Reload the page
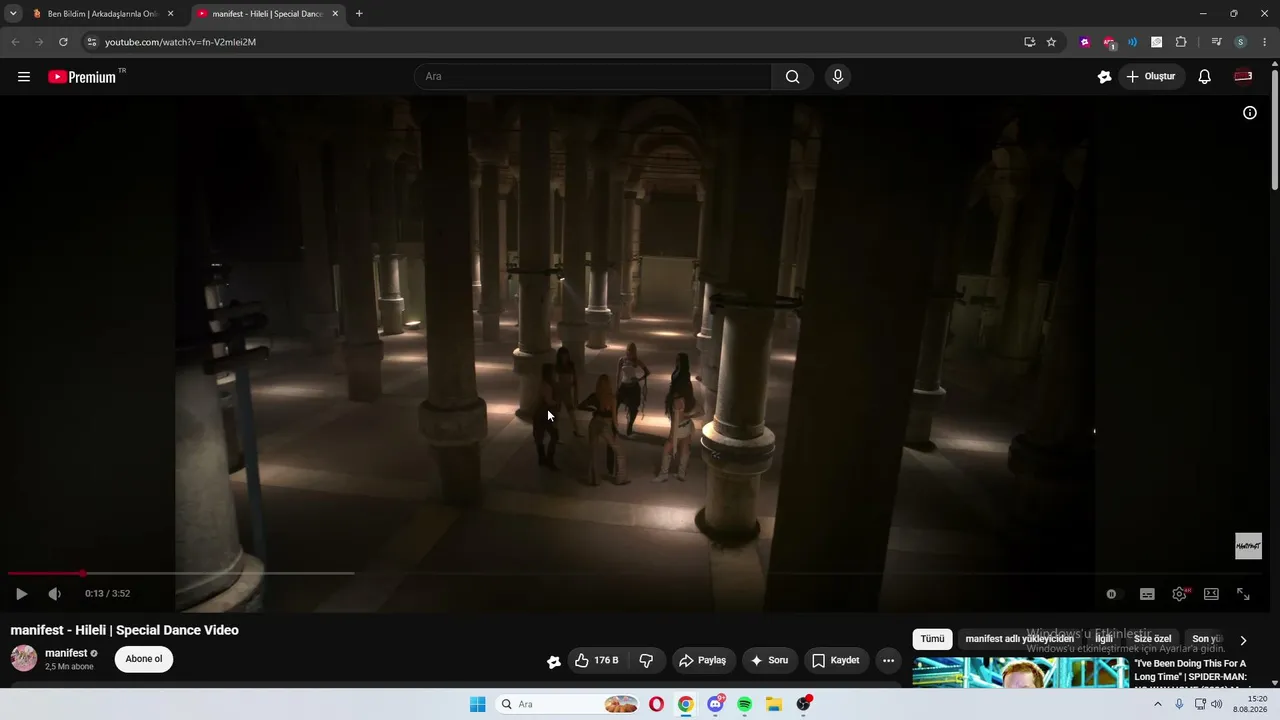Viewport: 1280px width, 720px height. coord(63,42)
